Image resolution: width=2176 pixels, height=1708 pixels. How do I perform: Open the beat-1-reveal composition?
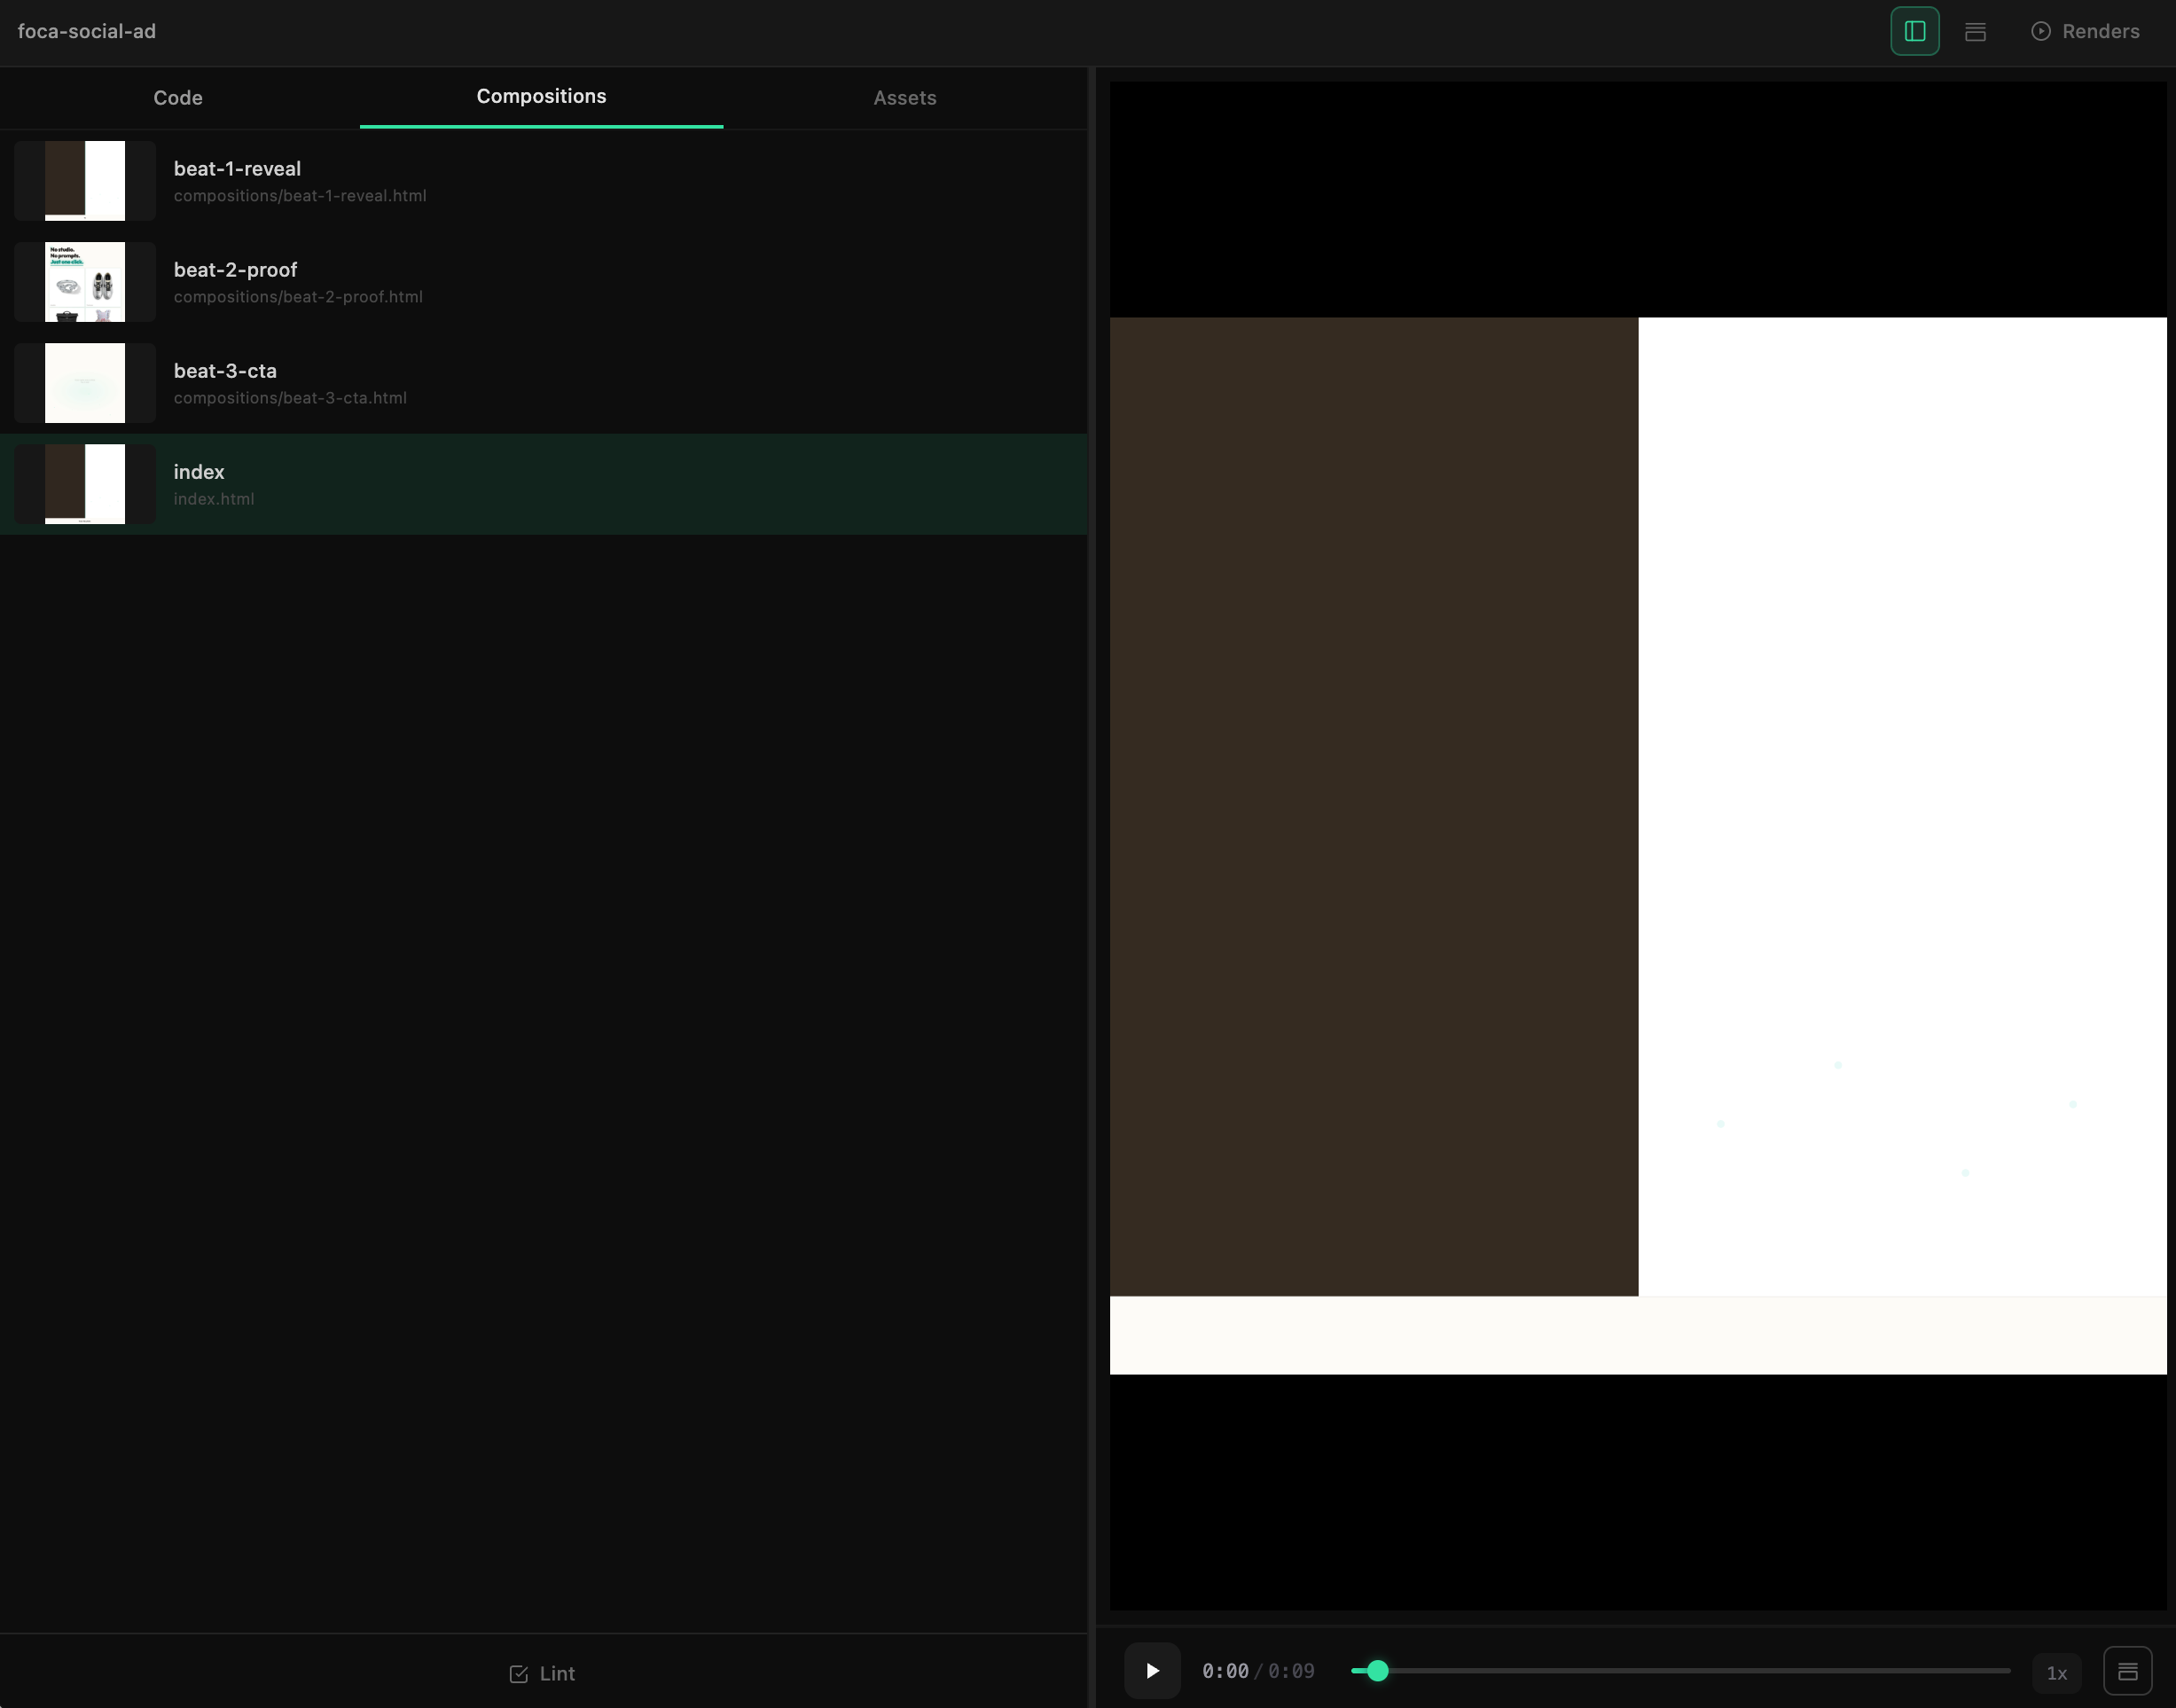coord(237,169)
